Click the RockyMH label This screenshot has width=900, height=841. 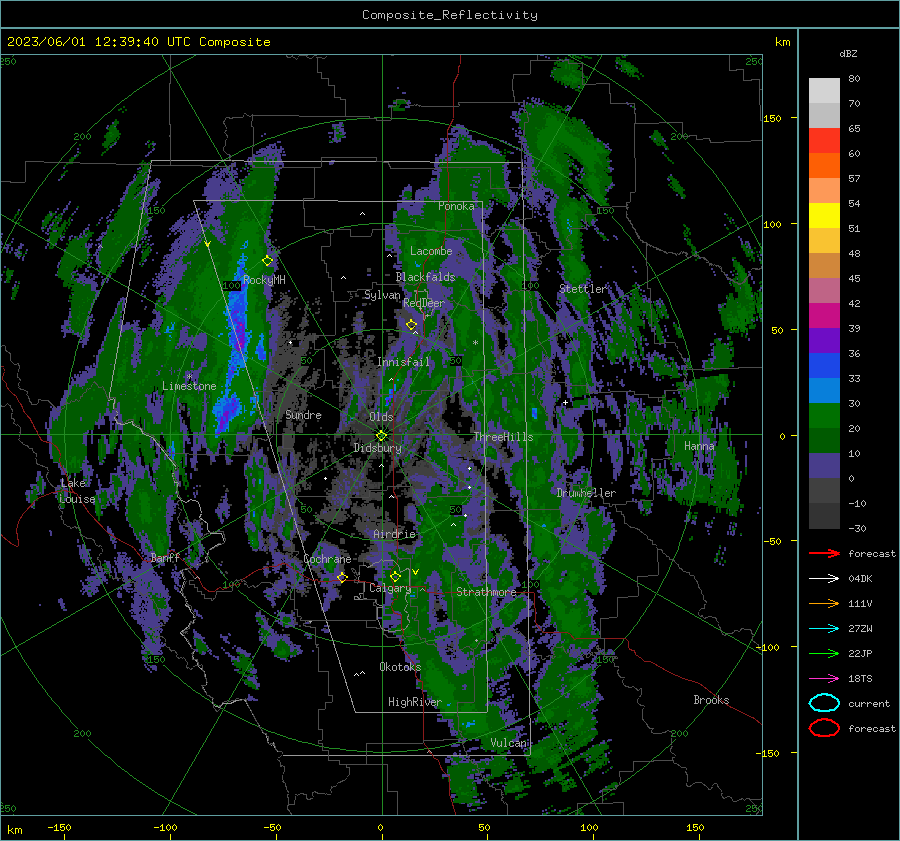pyautogui.click(x=264, y=280)
